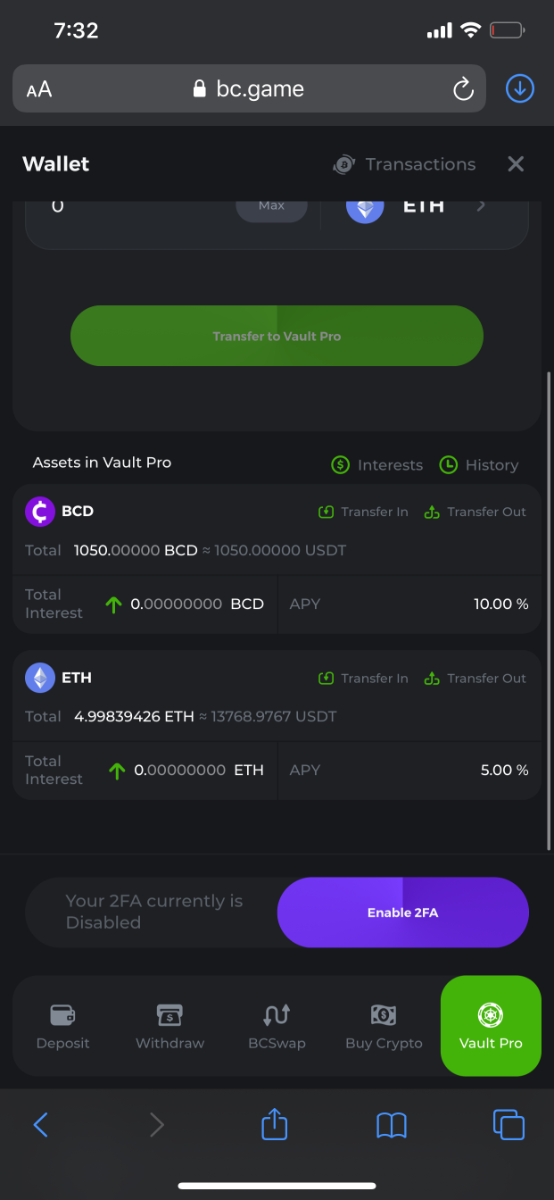The width and height of the screenshot is (554, 1200).
Task: Open the BCSwap tab
Action: tap(277, 1027)
